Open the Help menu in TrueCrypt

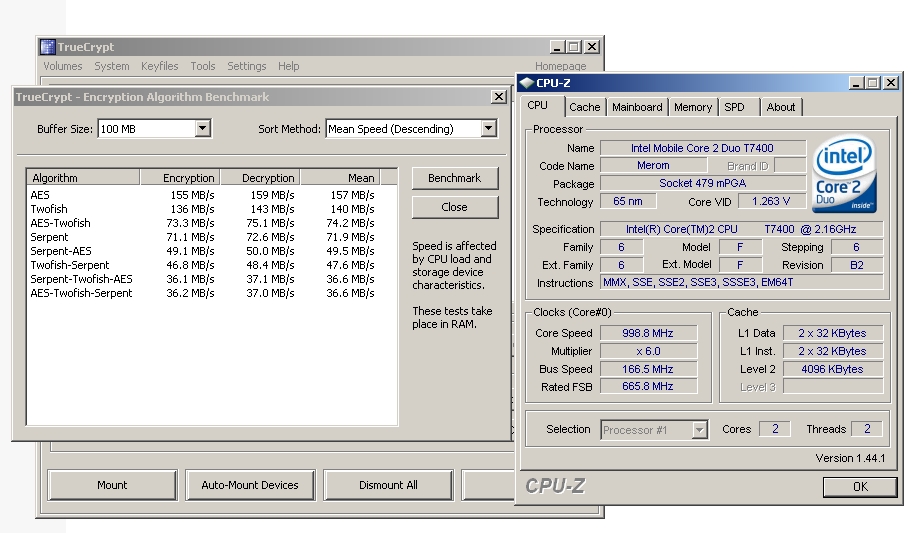tap(288, 66)
